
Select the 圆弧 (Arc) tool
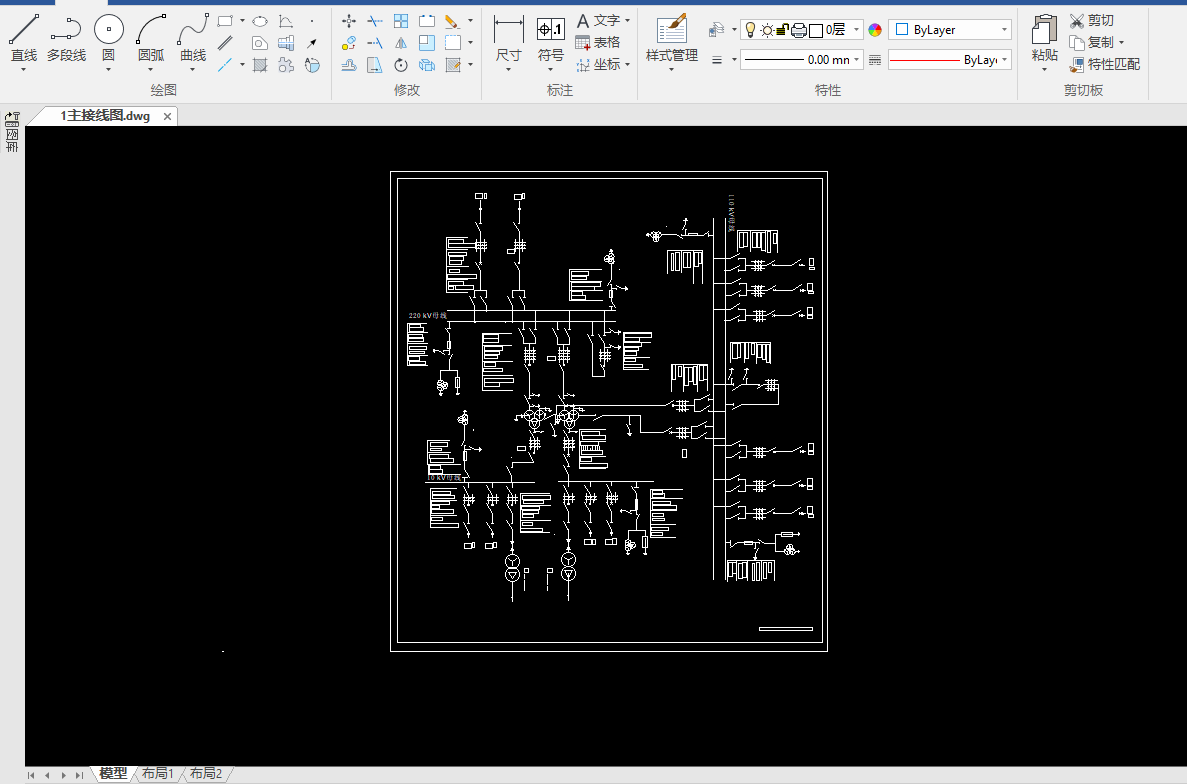(x=151, y=36)
